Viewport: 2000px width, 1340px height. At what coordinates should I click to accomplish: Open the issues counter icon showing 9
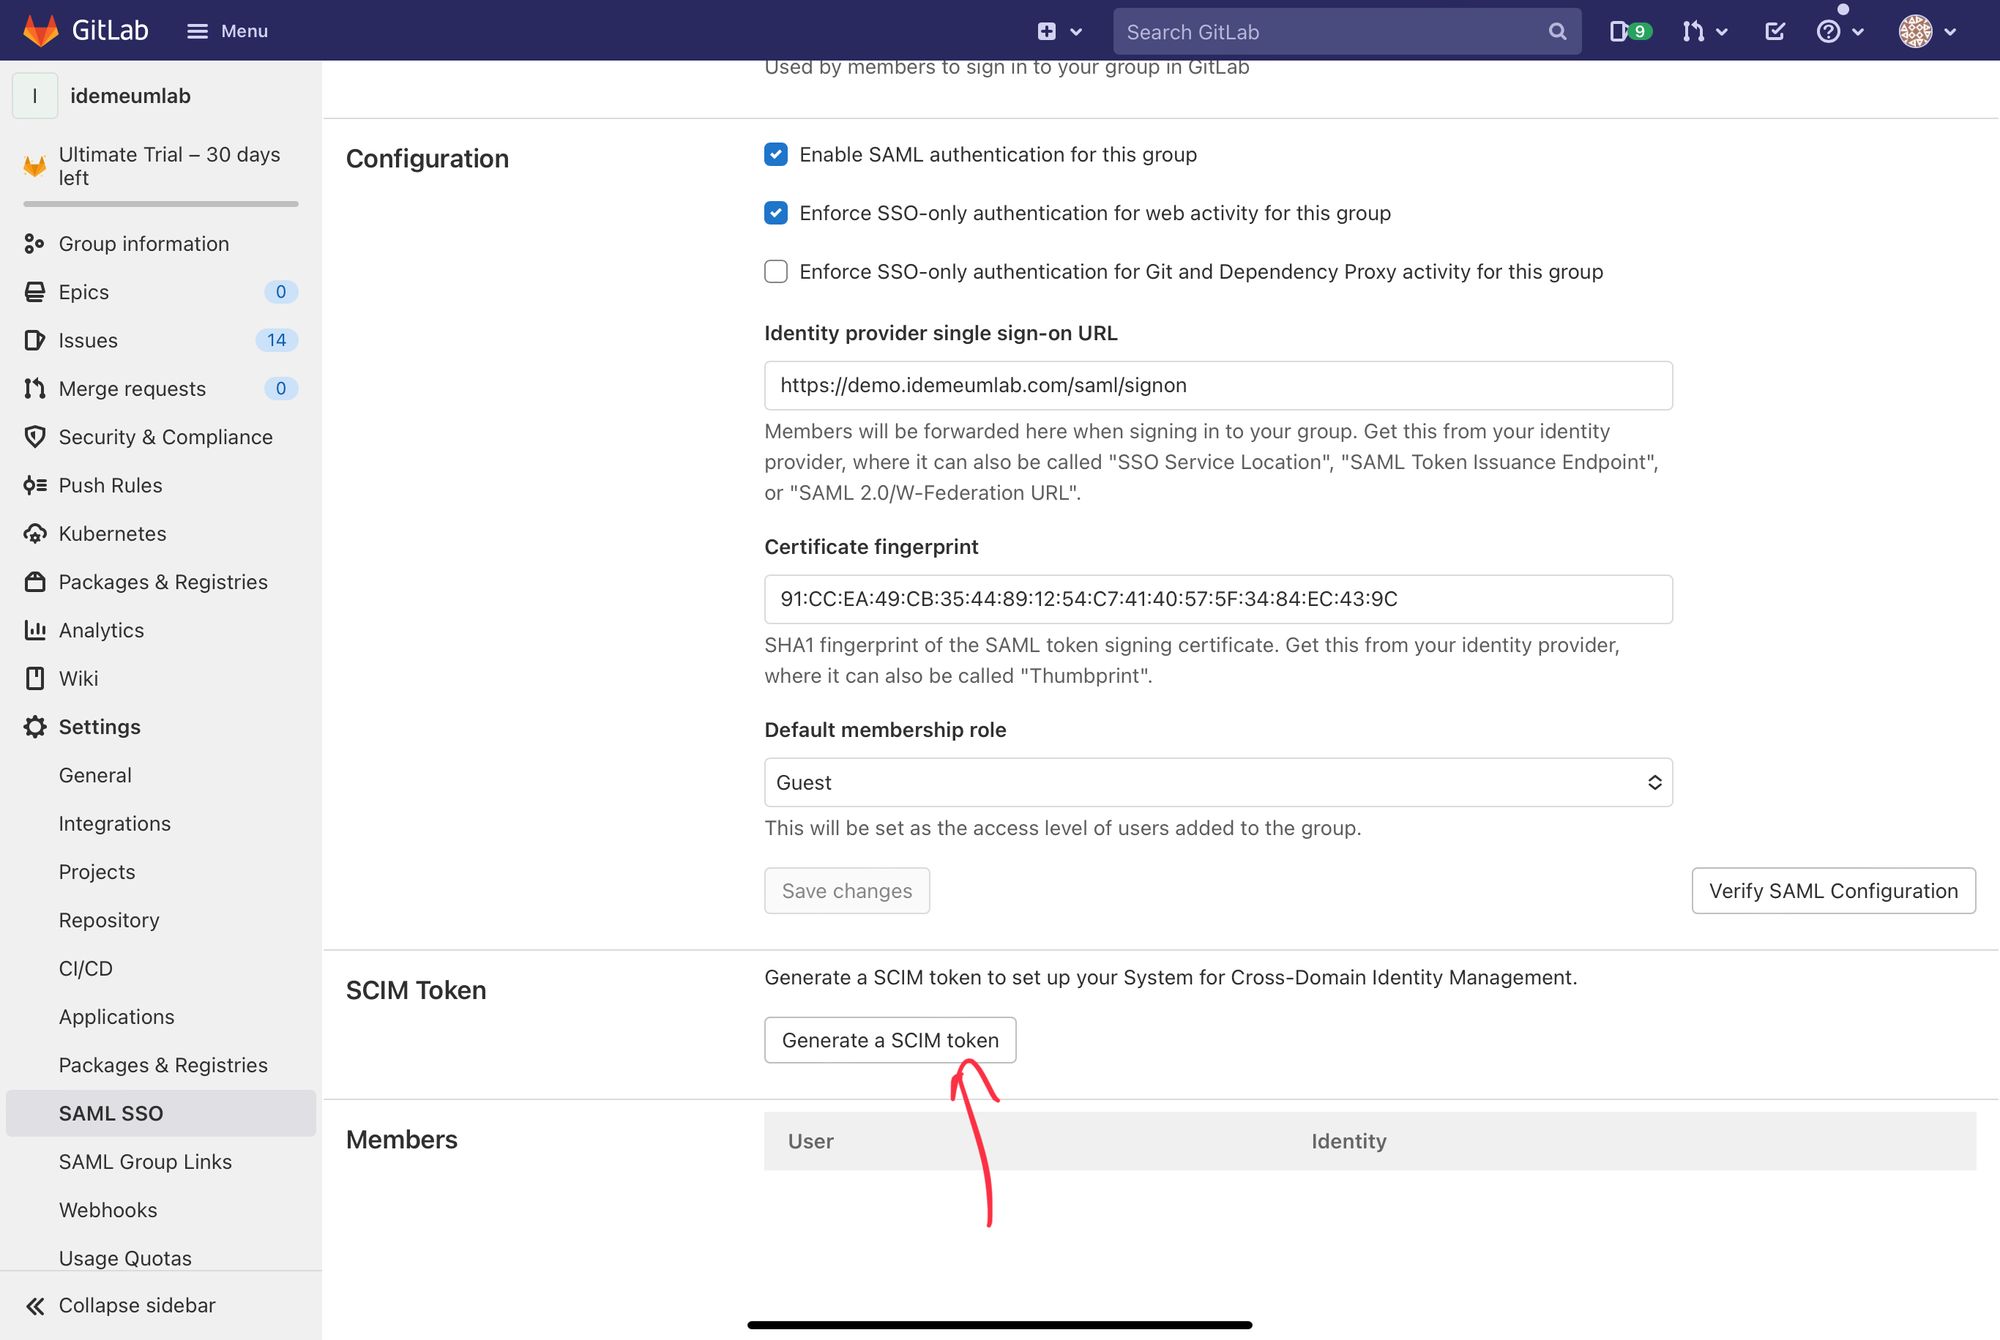(1630, 31)
